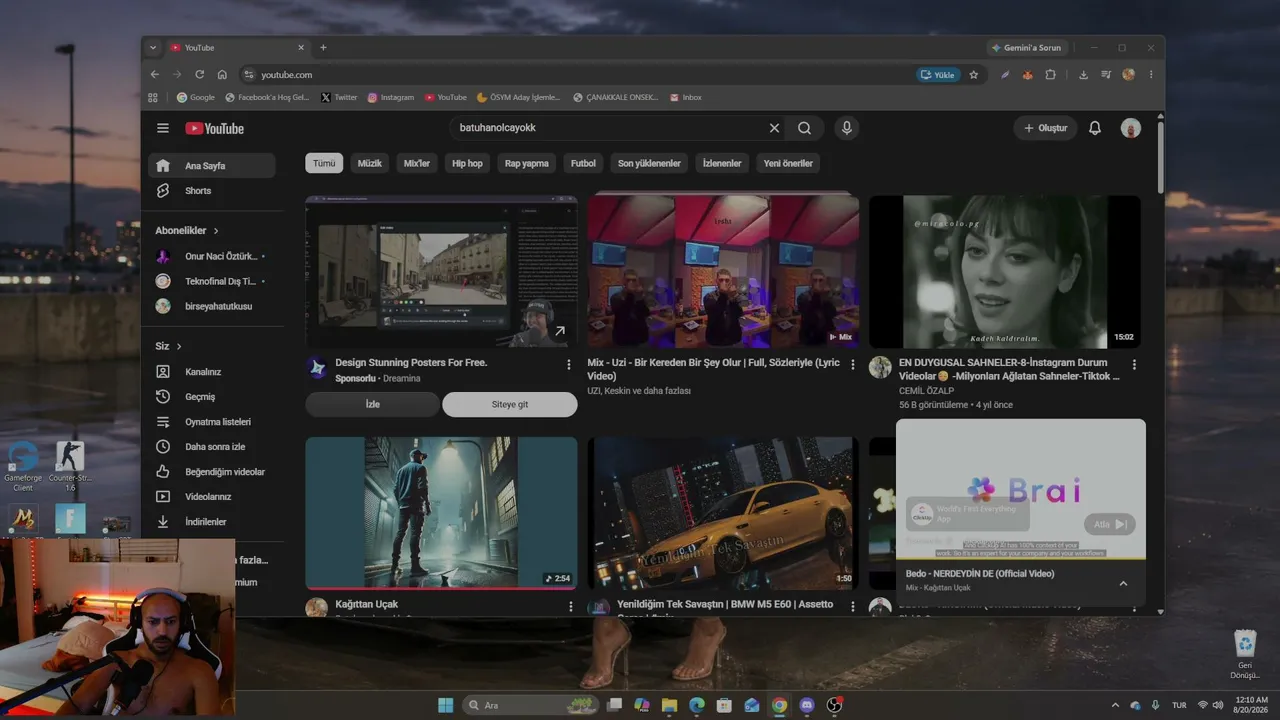The height and width of the screenshot is (720, 1280).
Task: Start voice search with the microphone icon
Action: tap(847, 128)
